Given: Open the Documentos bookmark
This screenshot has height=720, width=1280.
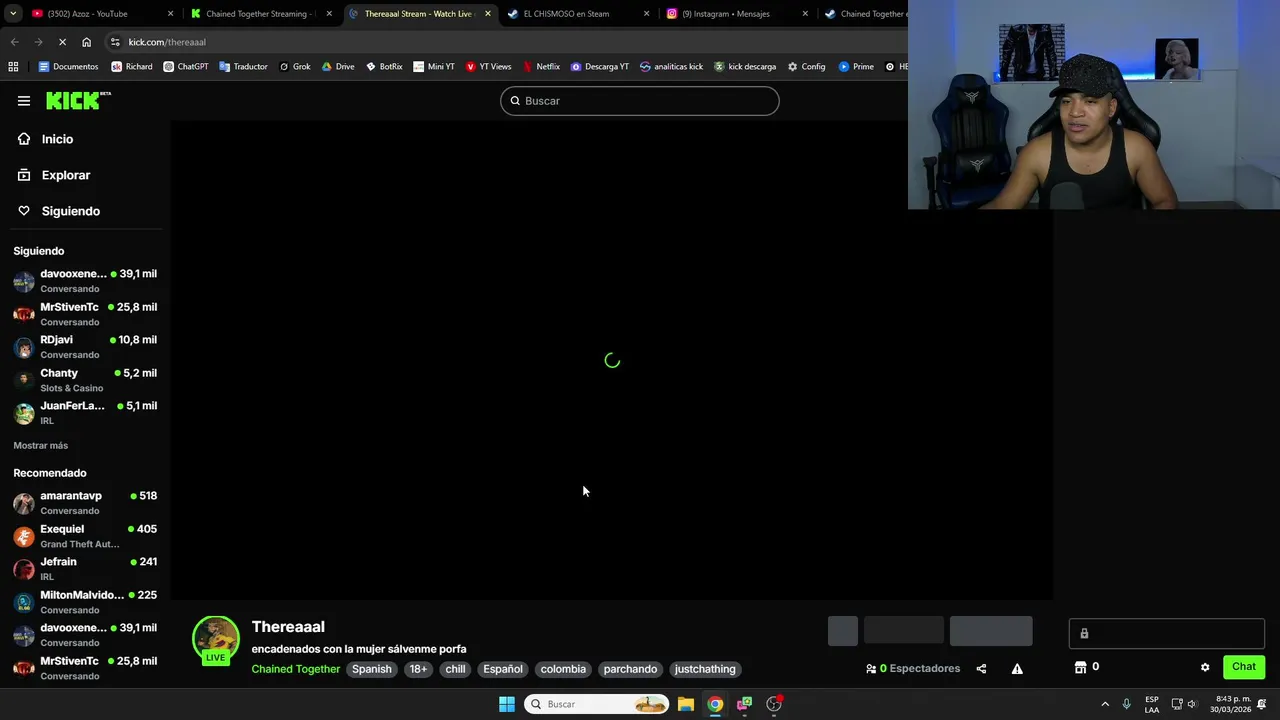Looking at the screenshot, I should (x=68, y=67).
